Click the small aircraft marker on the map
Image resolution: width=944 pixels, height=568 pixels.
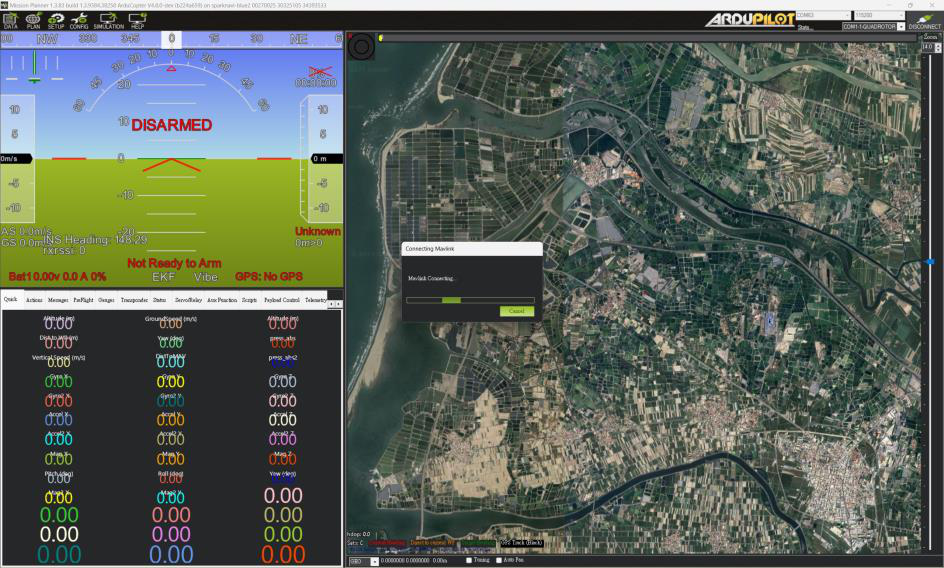tap(770, 322)
